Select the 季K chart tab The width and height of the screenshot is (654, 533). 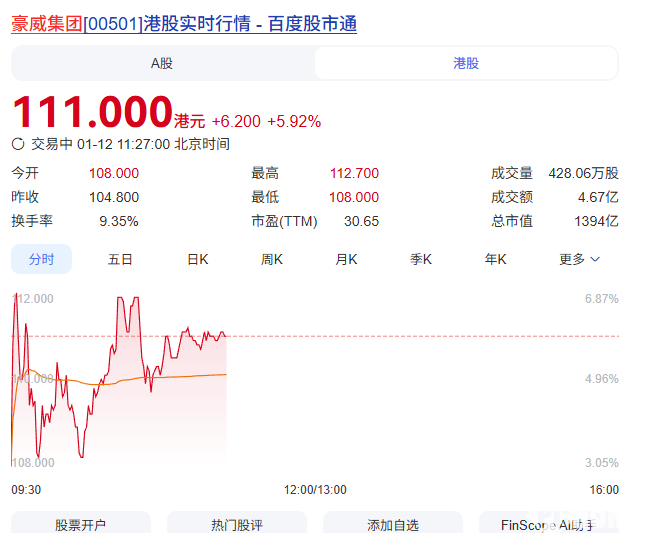pyautogui.click(x=420, y=259)
